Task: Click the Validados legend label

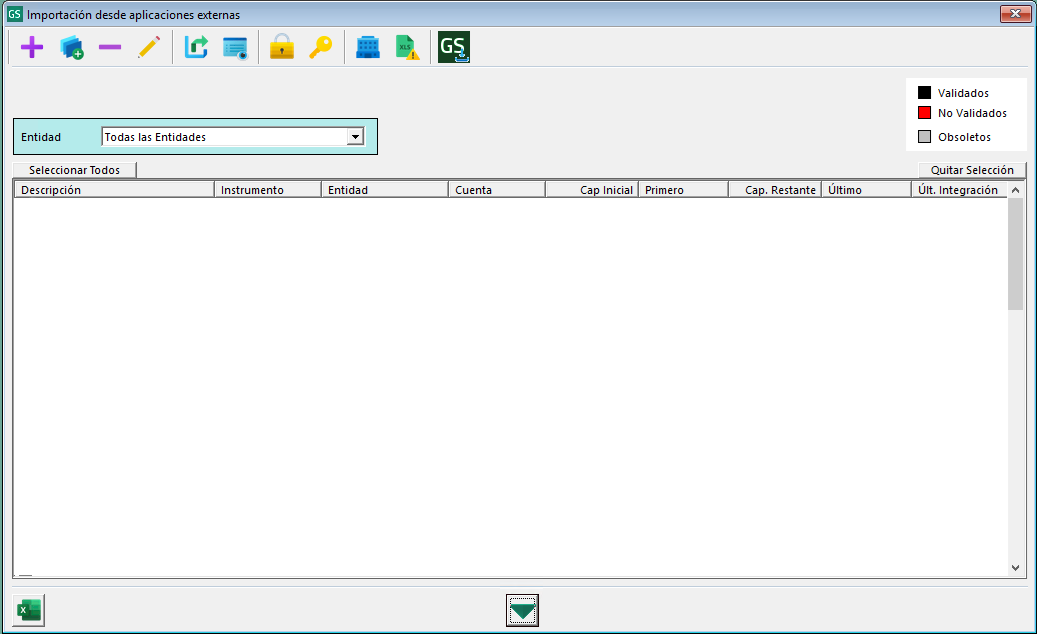Action: tap(963, 93)
